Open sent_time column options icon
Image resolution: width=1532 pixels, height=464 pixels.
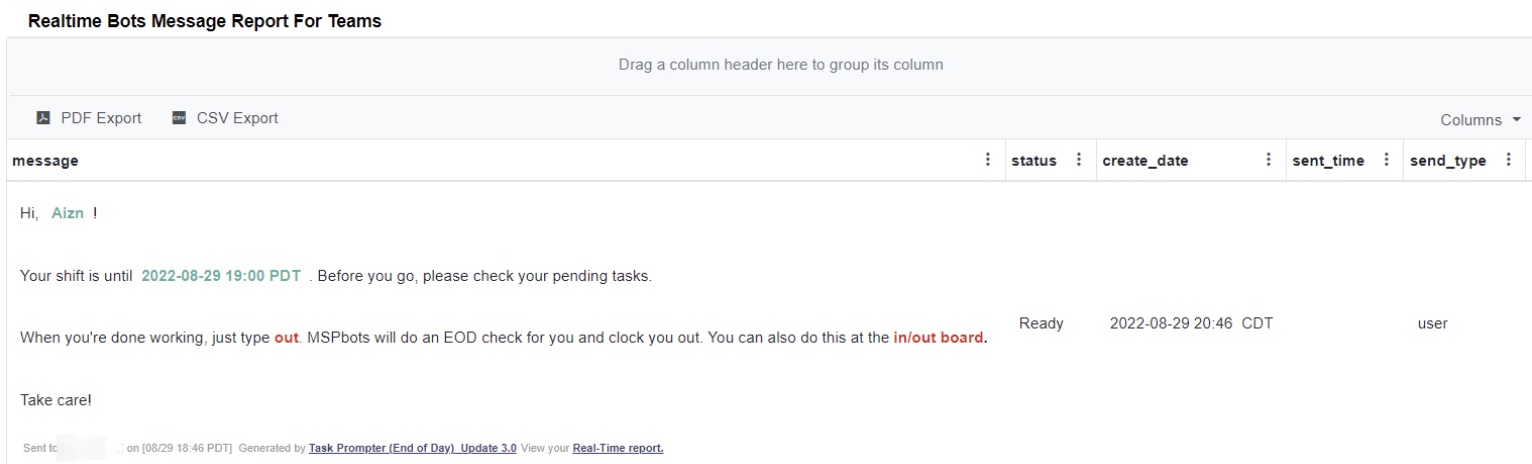[1386, 160]
